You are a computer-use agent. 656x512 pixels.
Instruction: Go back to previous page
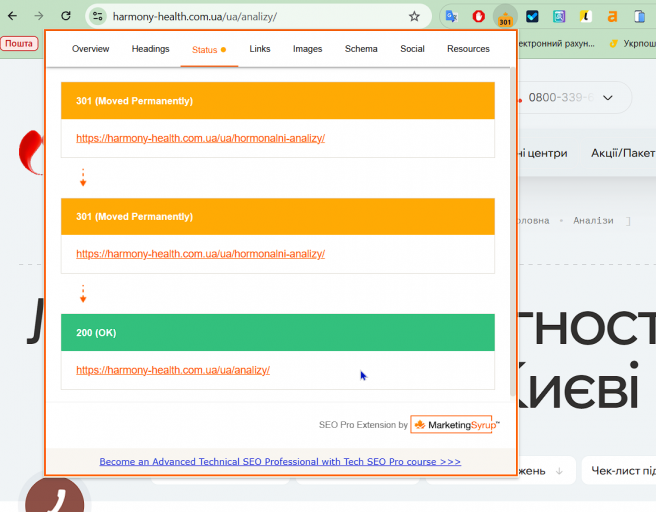[x=13, y=16]
